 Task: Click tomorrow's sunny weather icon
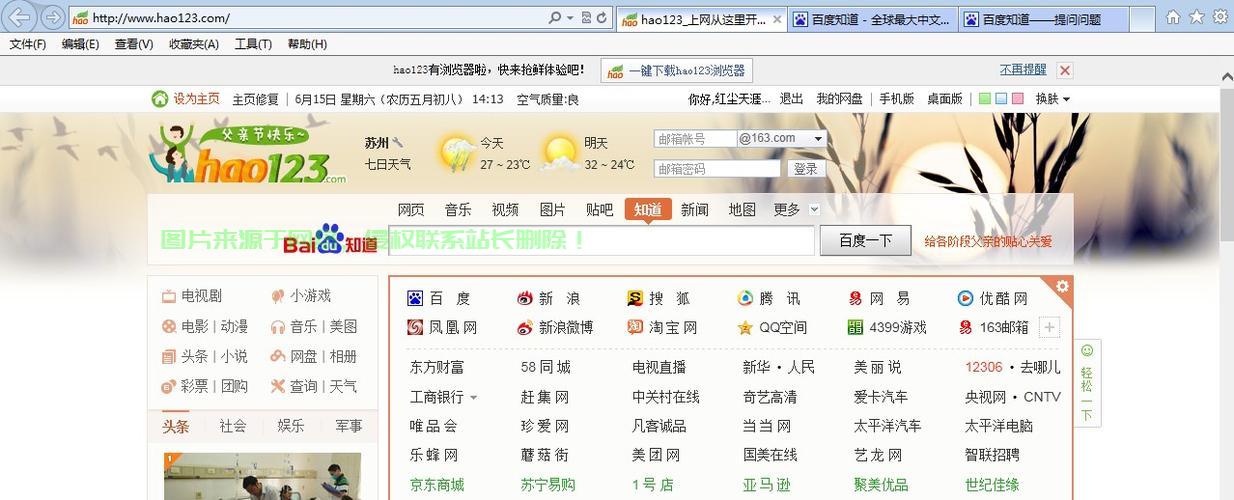coord(561,153)
